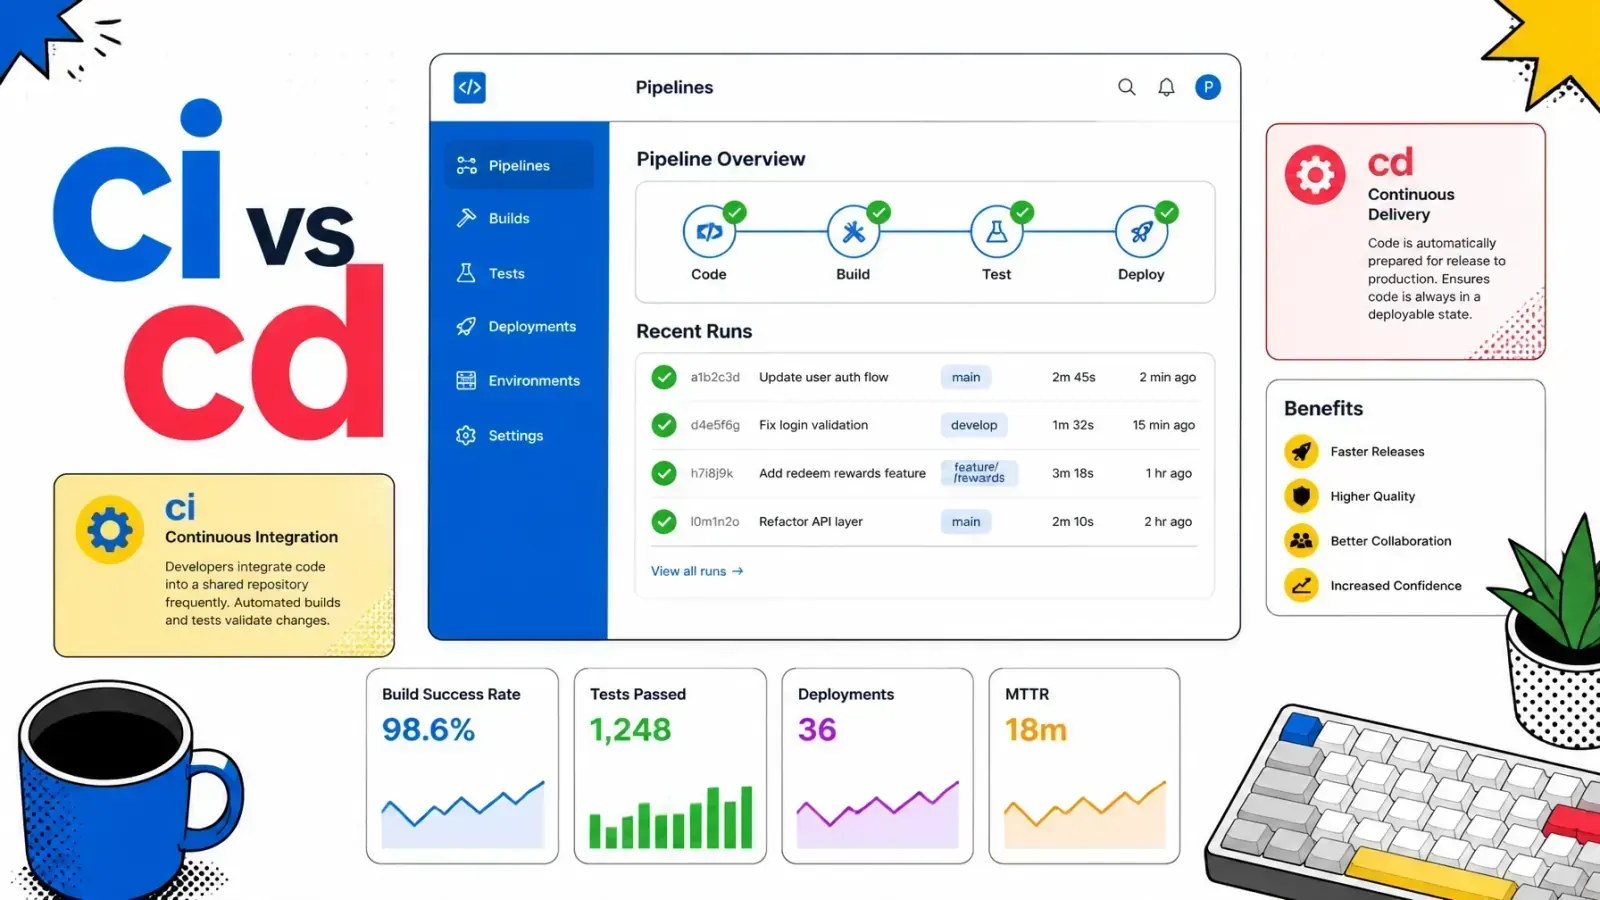Open commit l0m1n2o
The height and width of the screenshot is (900, 1600).
715,521
